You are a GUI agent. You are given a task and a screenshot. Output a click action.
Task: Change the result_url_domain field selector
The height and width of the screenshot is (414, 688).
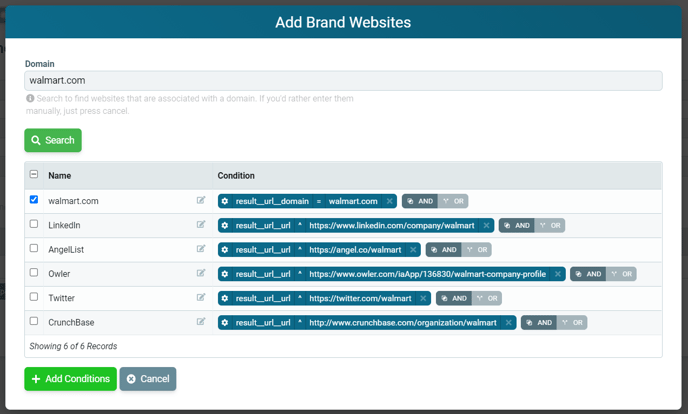pos(272,201)
